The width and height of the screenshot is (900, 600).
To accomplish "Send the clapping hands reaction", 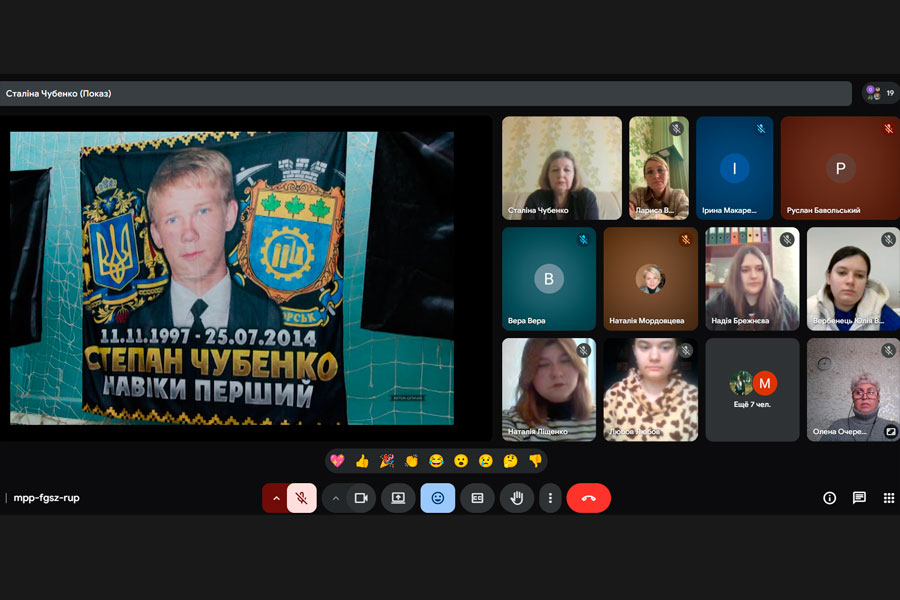I will coord(412,460).
